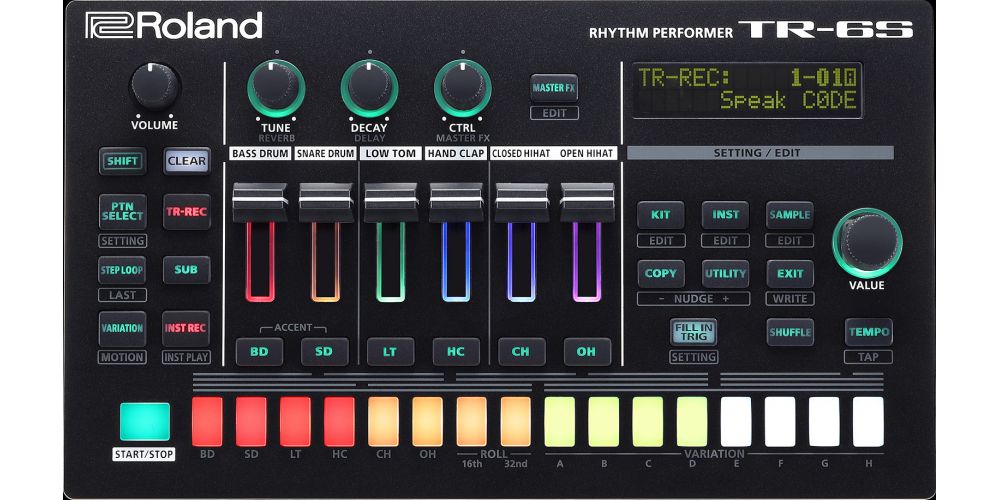The width and height of the screenshot is (1000, 500).
Task: Open the INST button
Action: pyautogui.click(x=726, y=215)
